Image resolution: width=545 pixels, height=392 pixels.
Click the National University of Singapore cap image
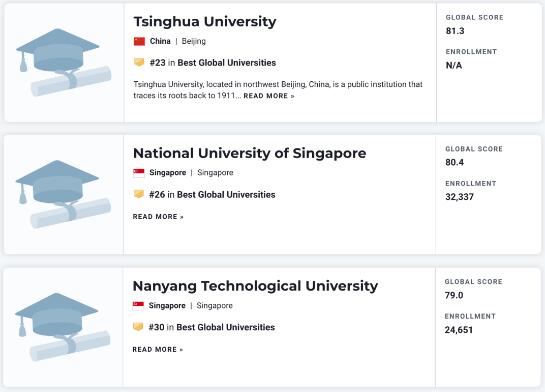[x=63, y=194]
